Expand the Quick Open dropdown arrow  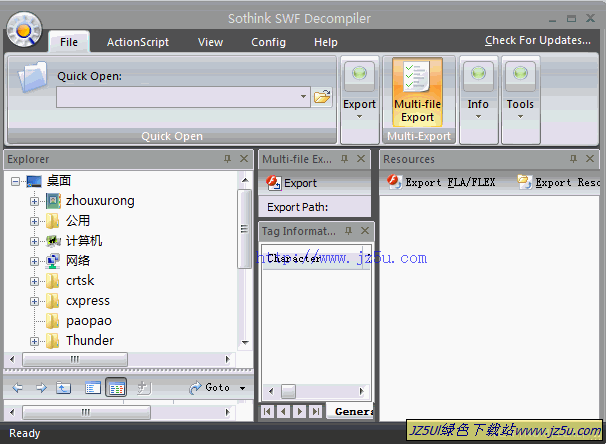pyautogui.click(x=304, y=97)
